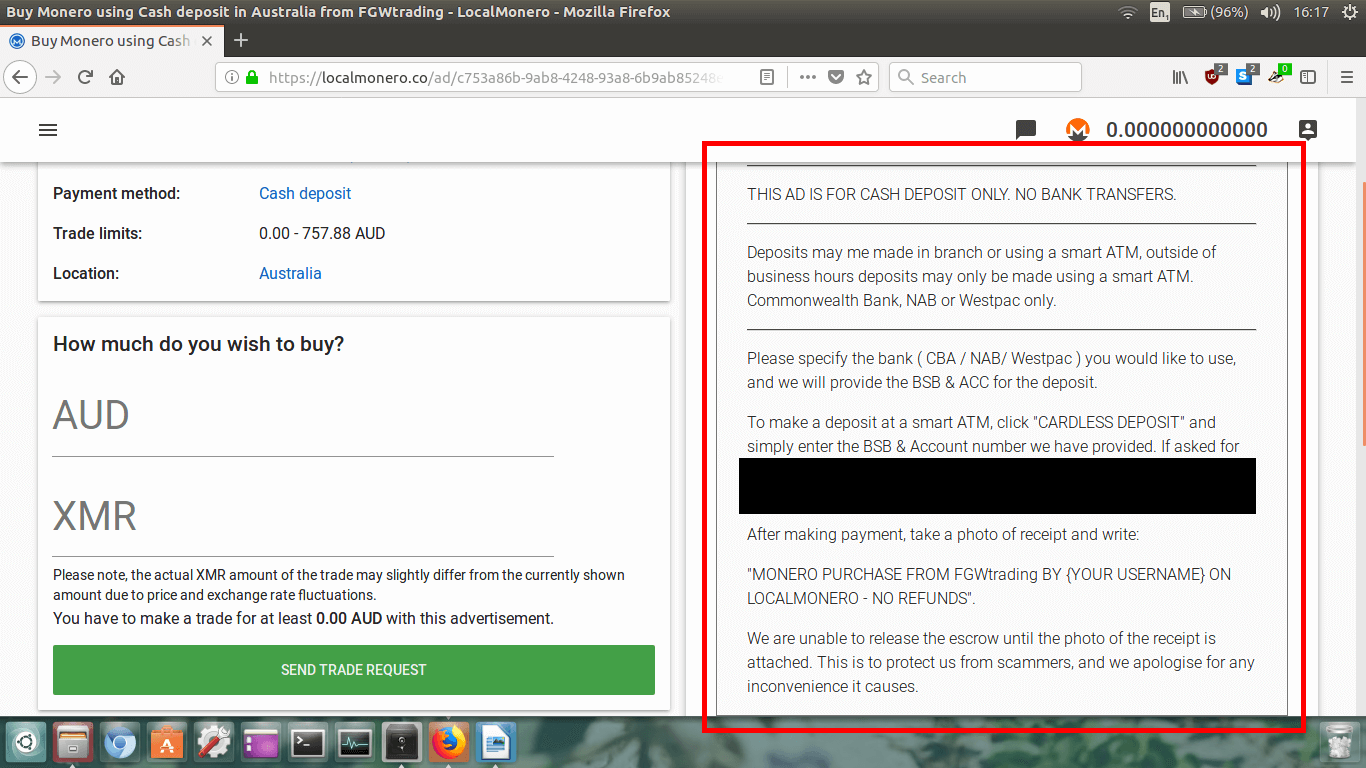
Task: Click the Firefox forward arrow
Action: (x=54, y=77)
